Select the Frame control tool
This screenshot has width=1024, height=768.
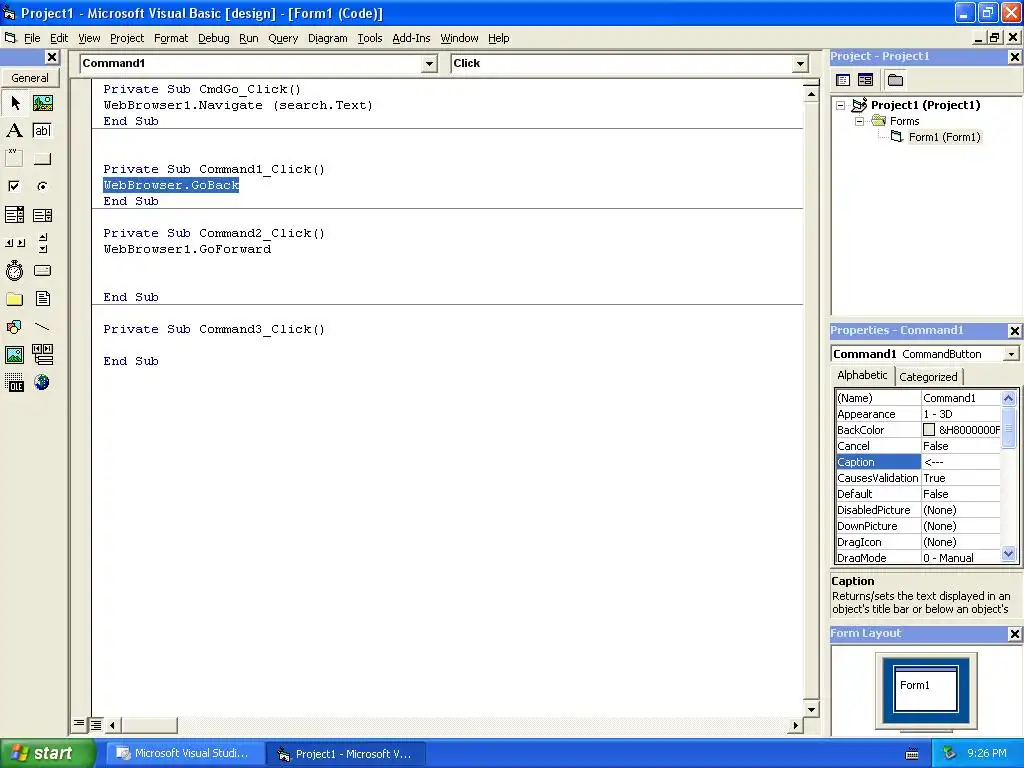pyautogui.click(x=15, y=158)
